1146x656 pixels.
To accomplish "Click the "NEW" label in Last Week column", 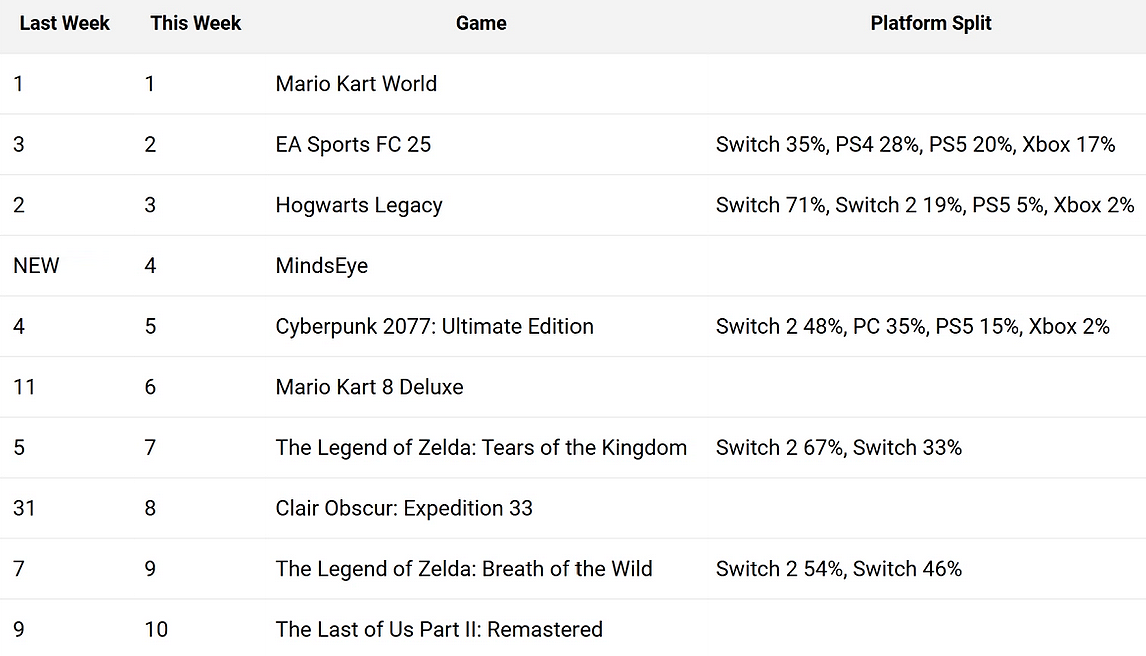I will pyautogui.click(x=37, y=266).
